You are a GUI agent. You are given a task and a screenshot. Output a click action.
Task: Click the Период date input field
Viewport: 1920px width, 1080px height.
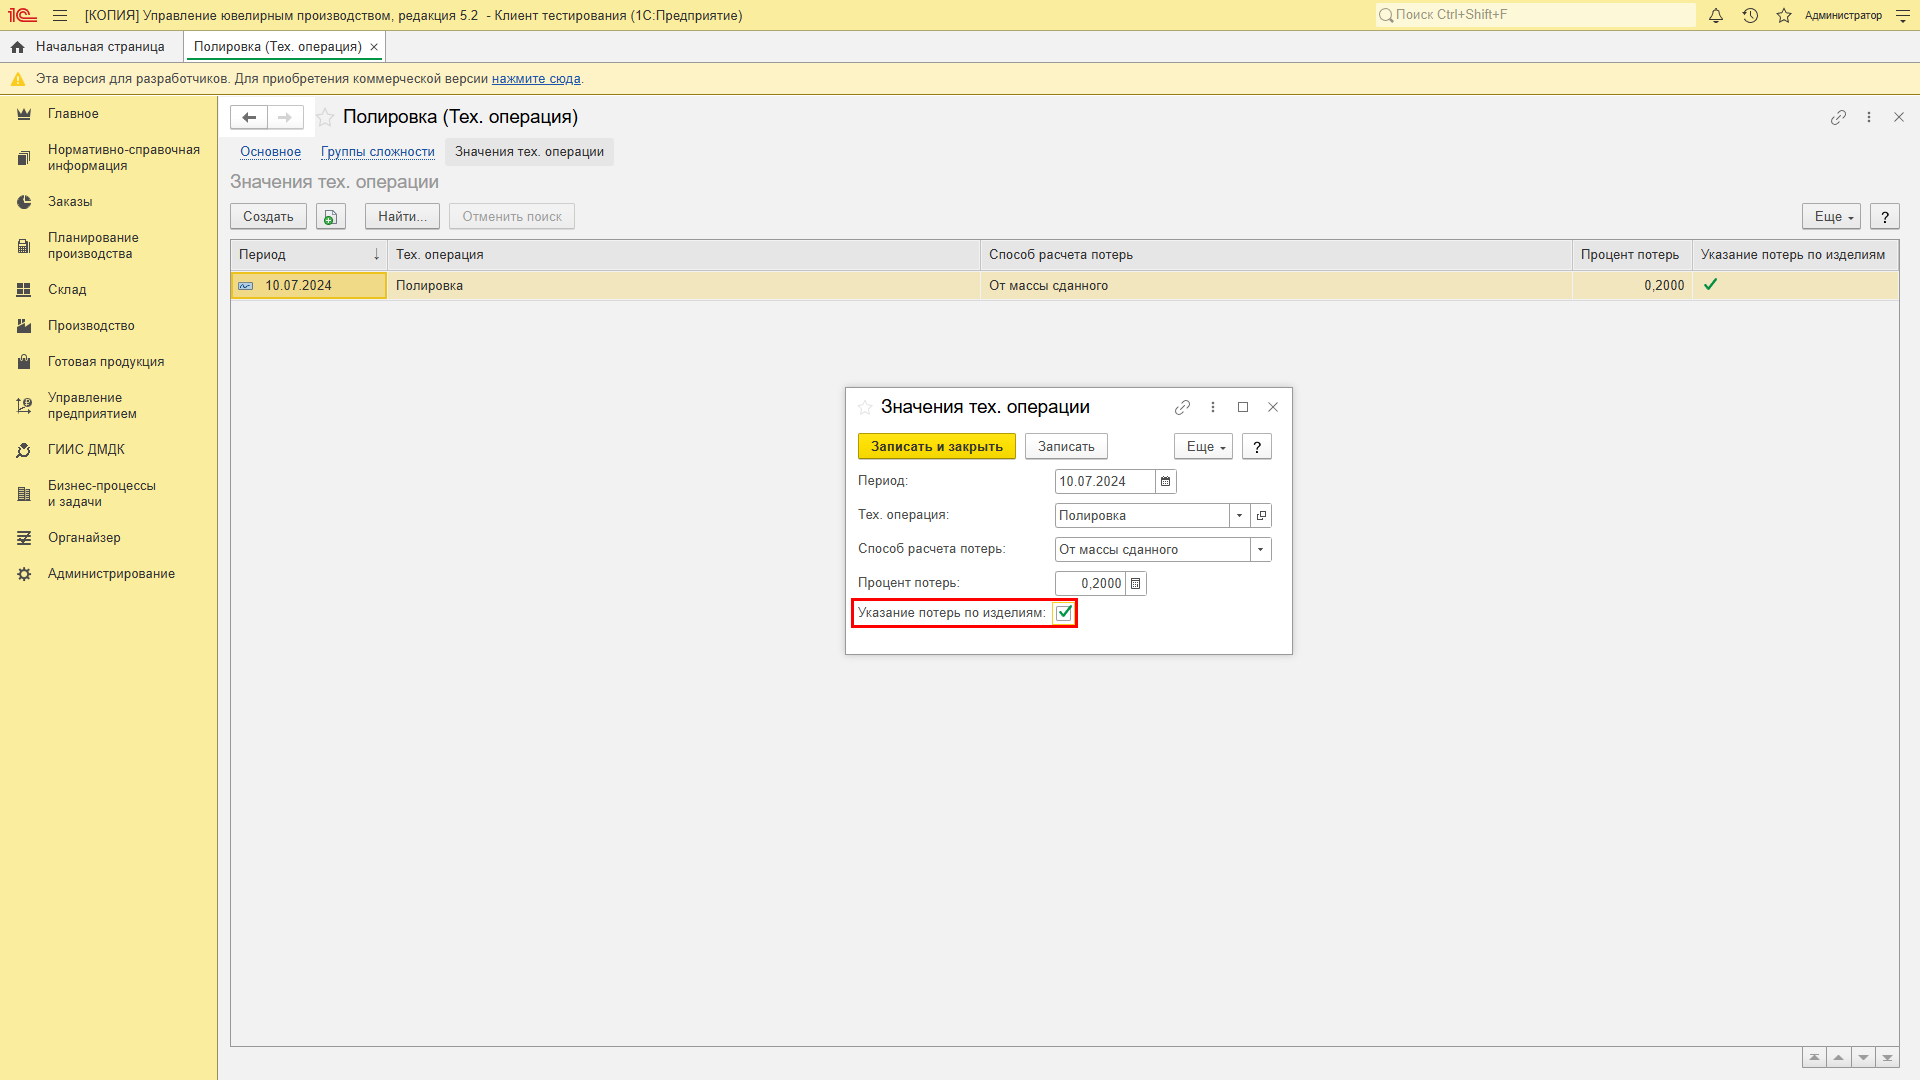1104,481
